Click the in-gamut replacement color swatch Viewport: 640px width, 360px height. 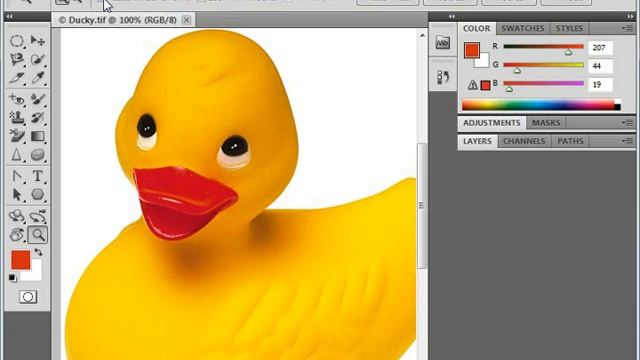(485, 85)
